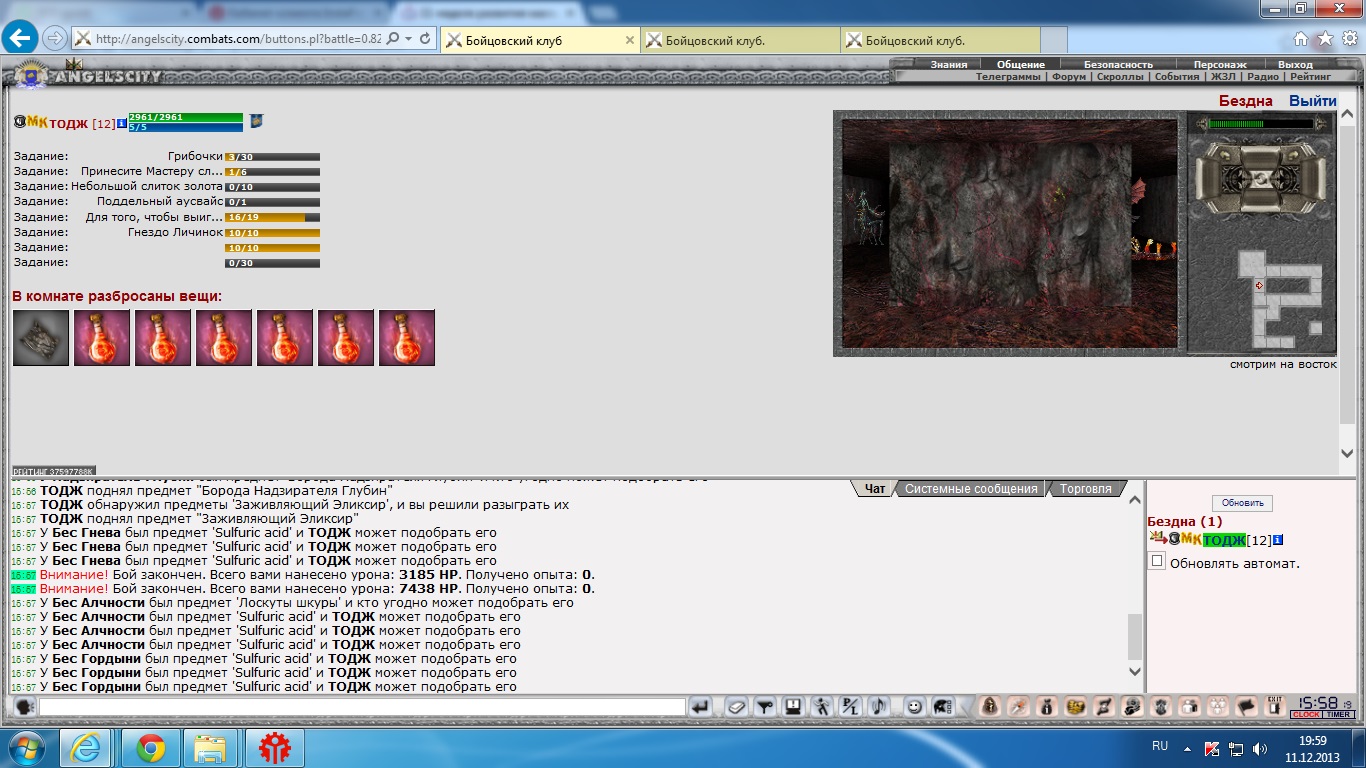This screenshot has height=768, width=1366.
Task: Click the helmet settings icon in the chat toolbar
Action: click(942, 707)
